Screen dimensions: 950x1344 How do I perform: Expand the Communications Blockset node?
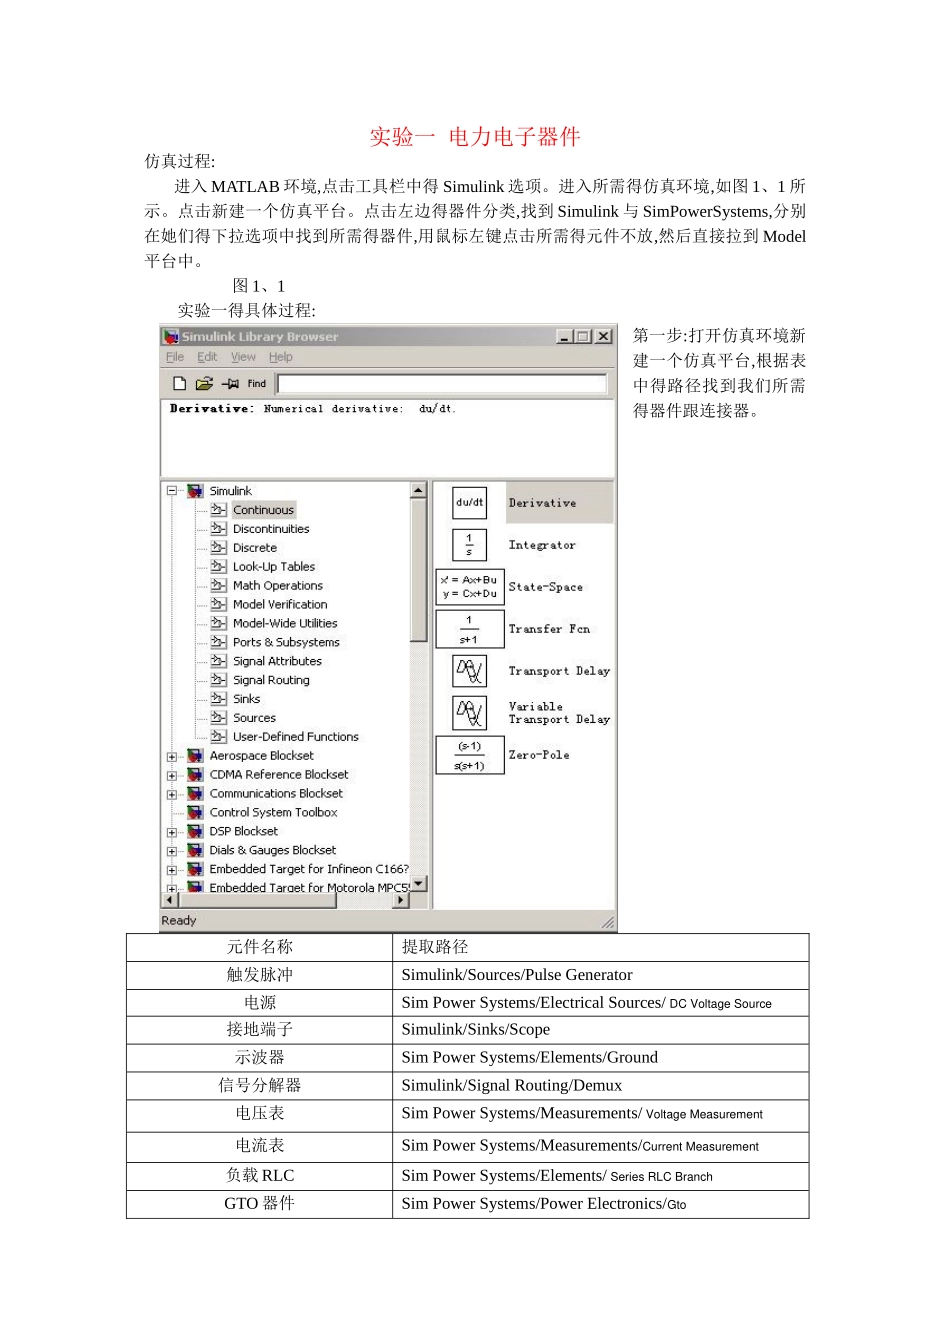(172, 795)
